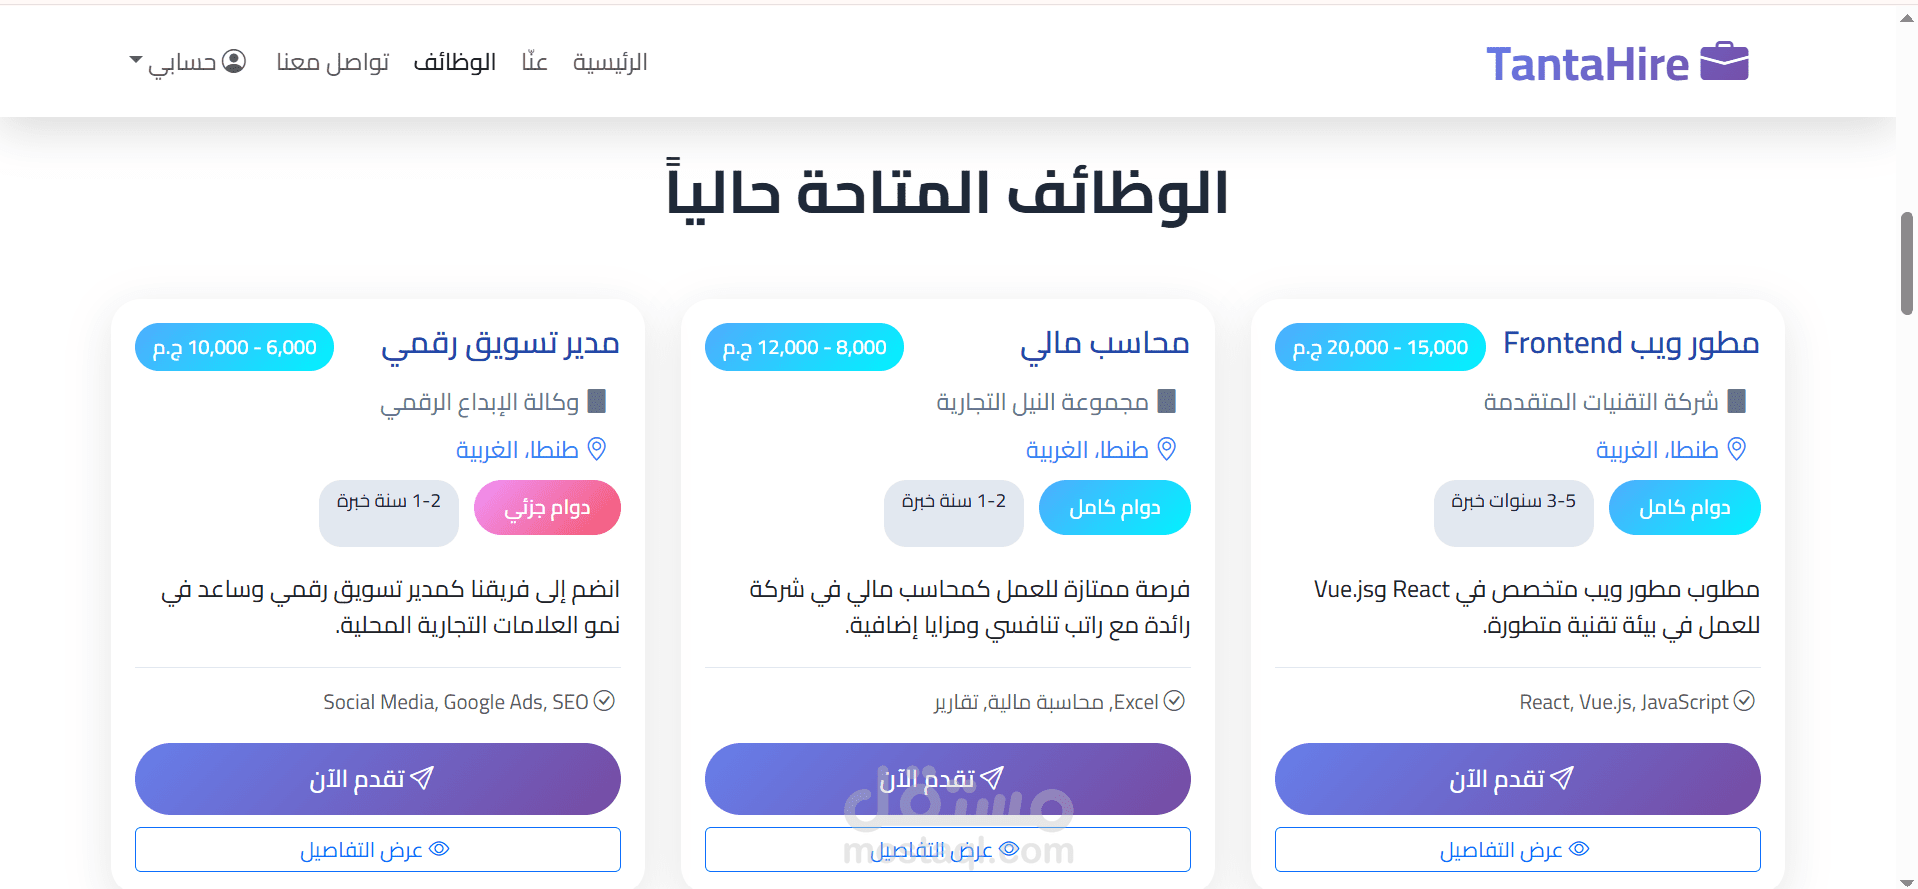Viewport: 1918px width, 889px height.
Task: Click checkmark icon next to React, Vue.js skills
Action: coord(1744,701)
